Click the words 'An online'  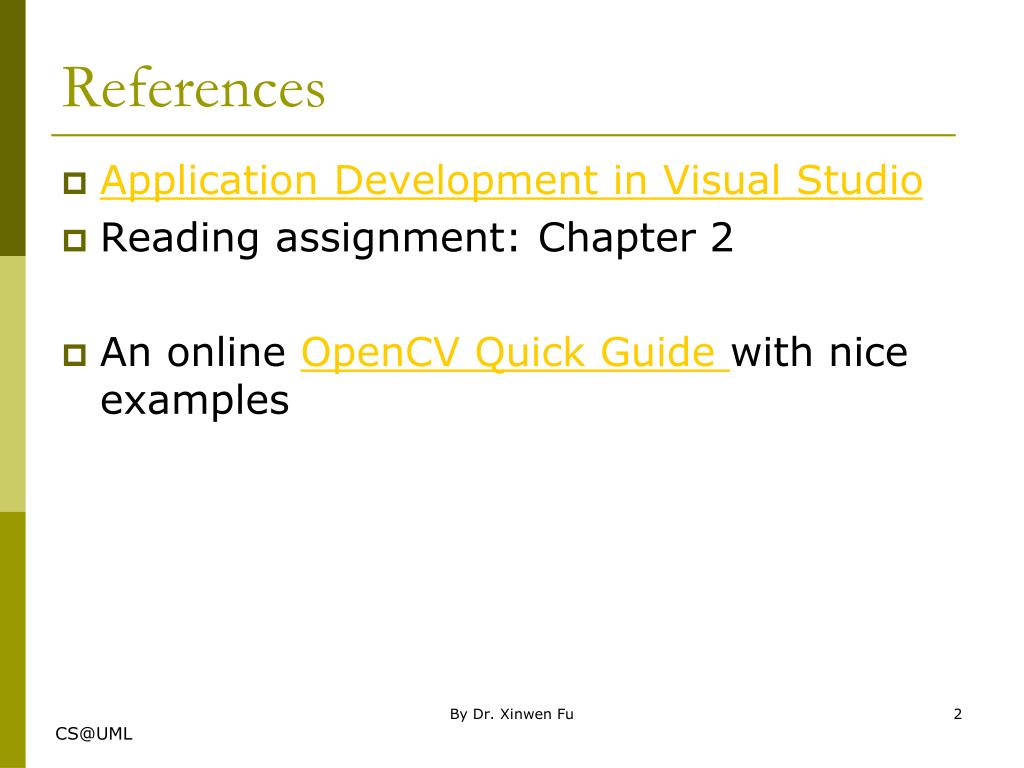click(193, 353)
